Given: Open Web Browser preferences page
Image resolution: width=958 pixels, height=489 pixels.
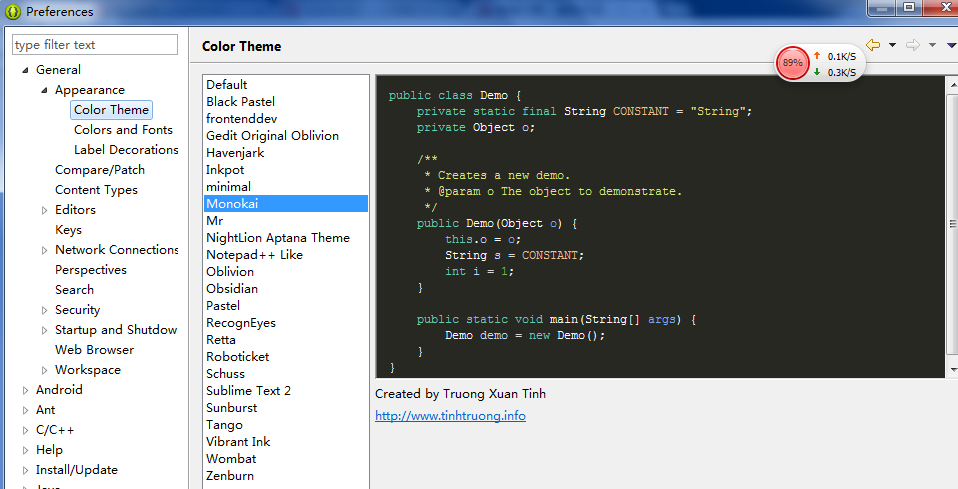Looking at the screenshot, I should 95,350.
